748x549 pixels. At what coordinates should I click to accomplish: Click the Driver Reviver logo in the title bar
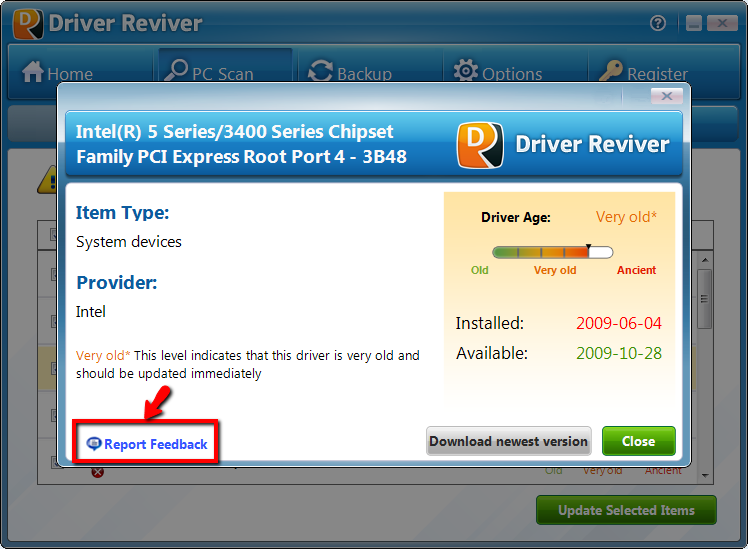click(x=28, y=23)
